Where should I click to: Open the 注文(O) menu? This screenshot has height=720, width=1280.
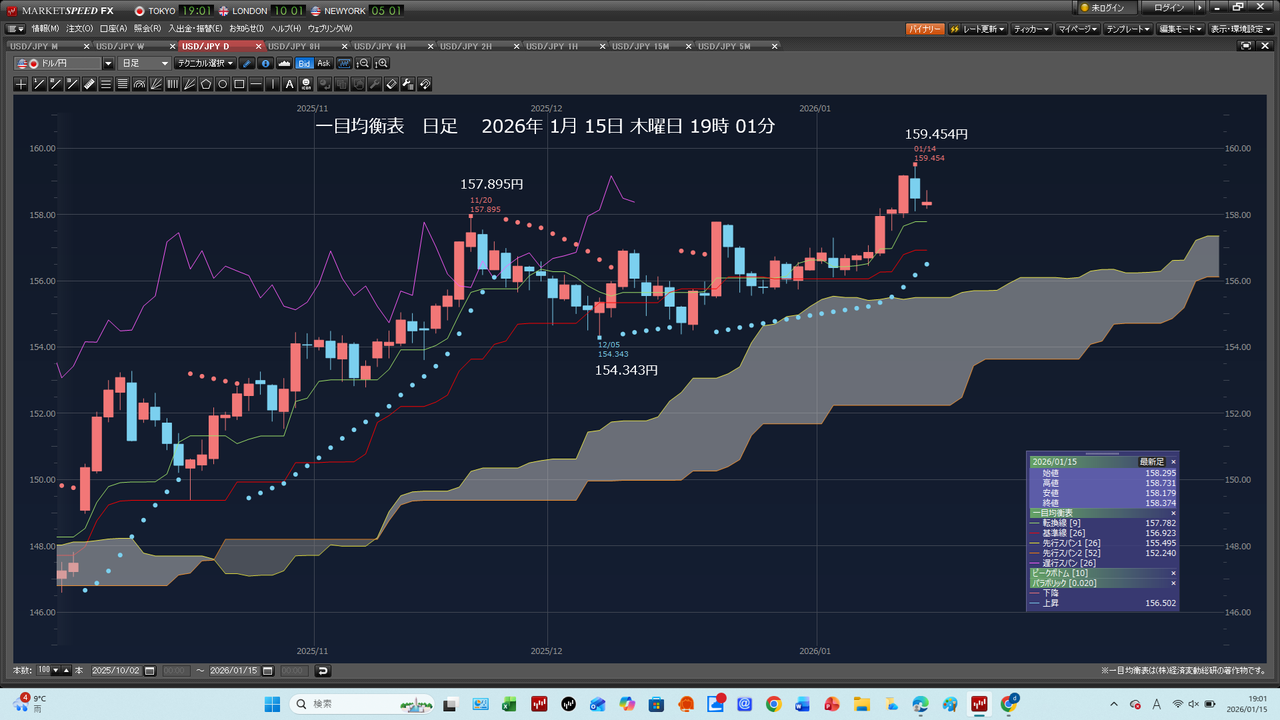coord(80,28)
